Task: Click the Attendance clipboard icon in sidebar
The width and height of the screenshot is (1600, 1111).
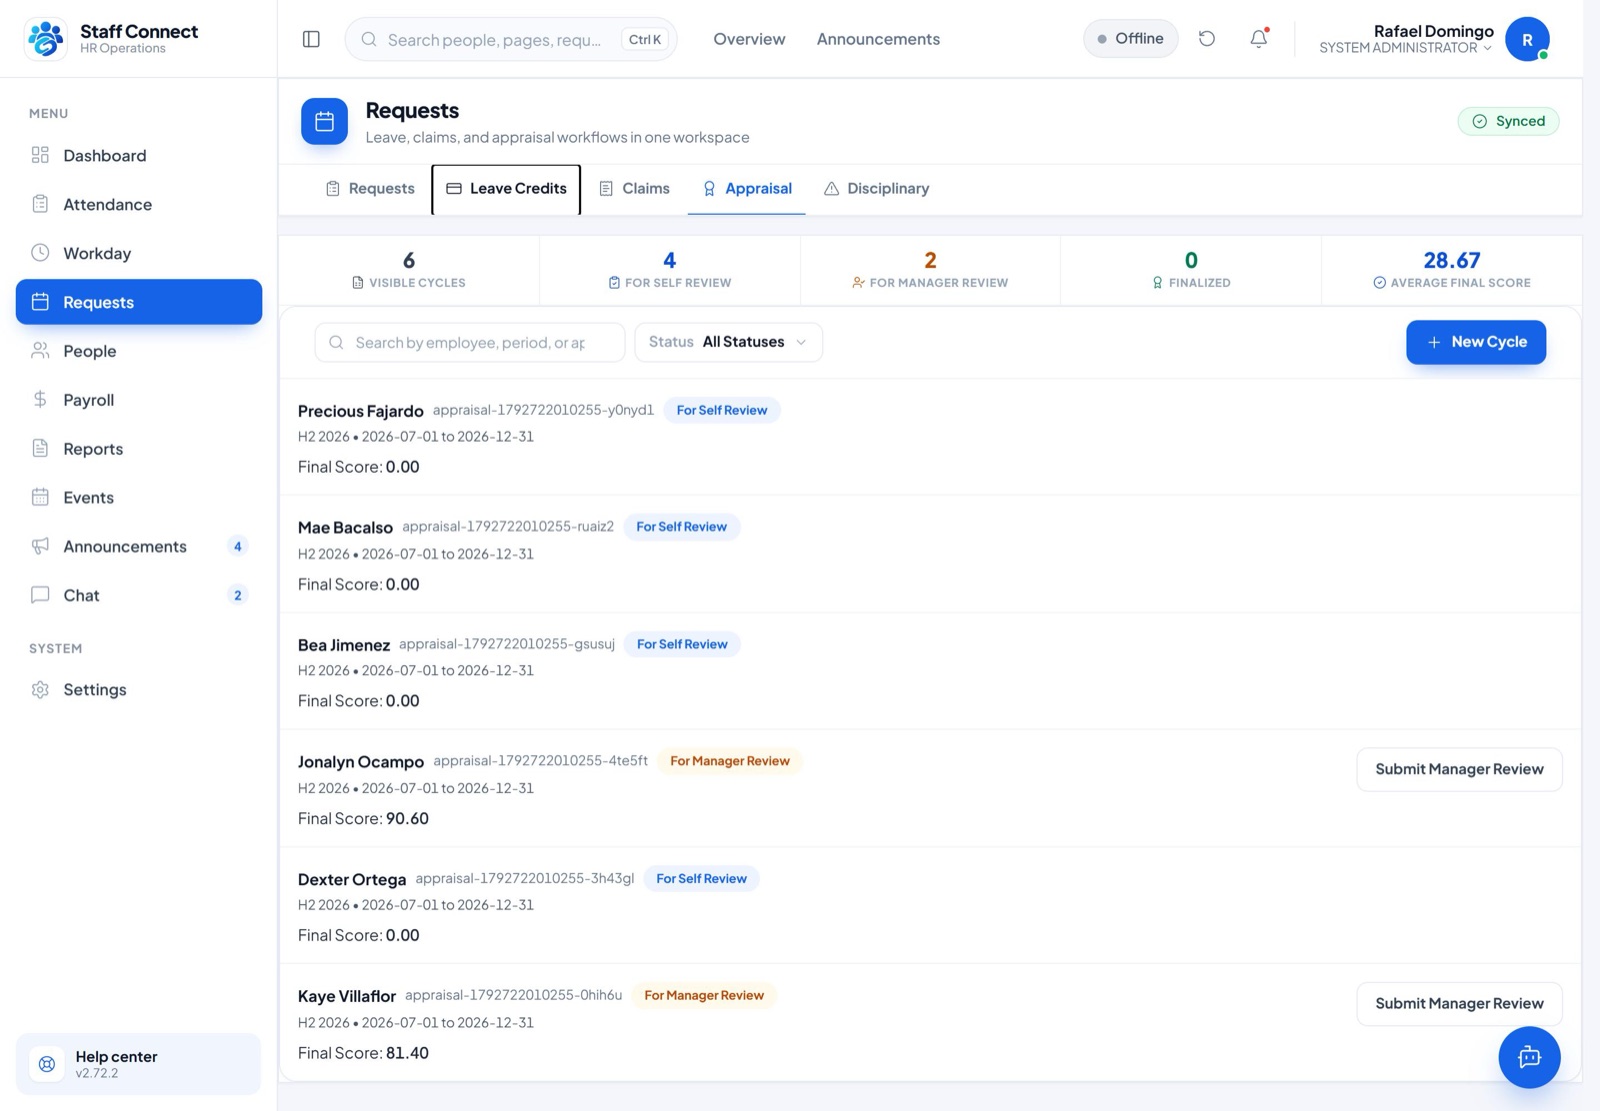Action: click(x=40, y=204)
